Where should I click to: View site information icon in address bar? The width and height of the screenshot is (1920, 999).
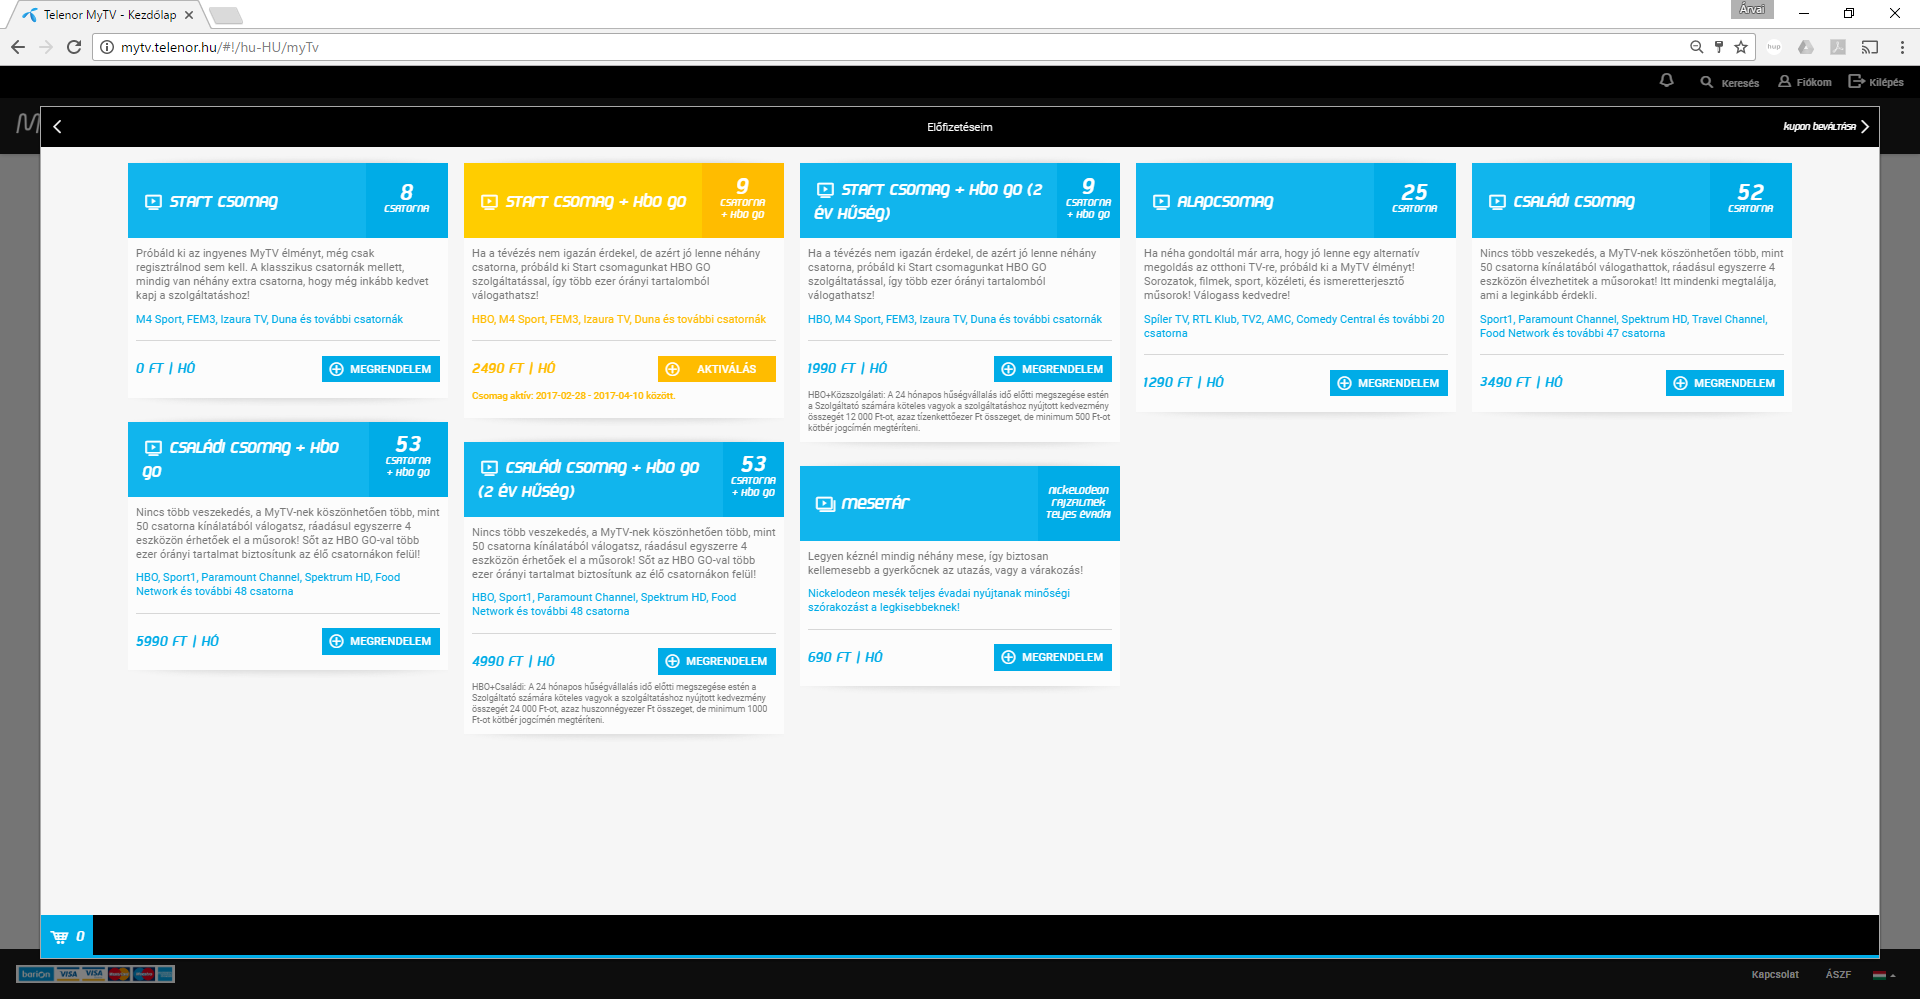[x=107, y=47]
